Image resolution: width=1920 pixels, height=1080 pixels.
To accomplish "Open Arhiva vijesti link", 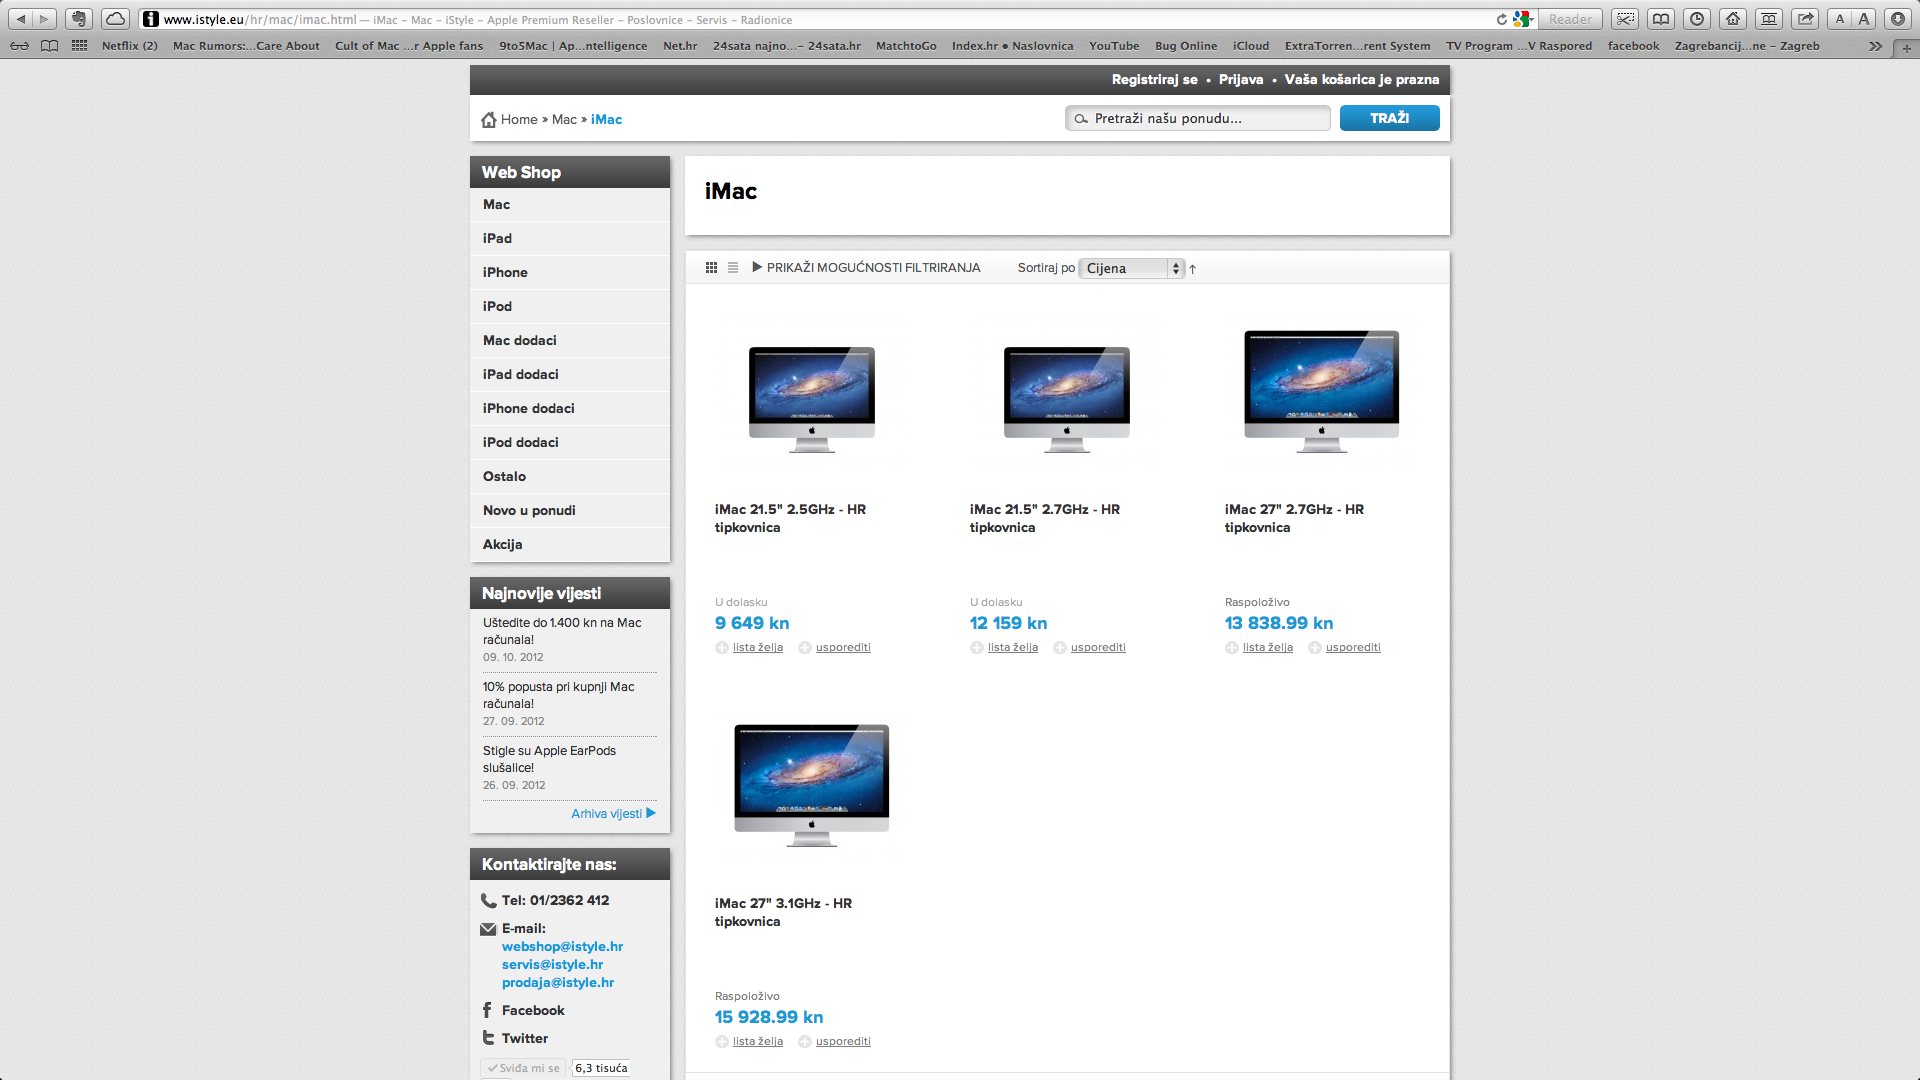I will 613,814.
